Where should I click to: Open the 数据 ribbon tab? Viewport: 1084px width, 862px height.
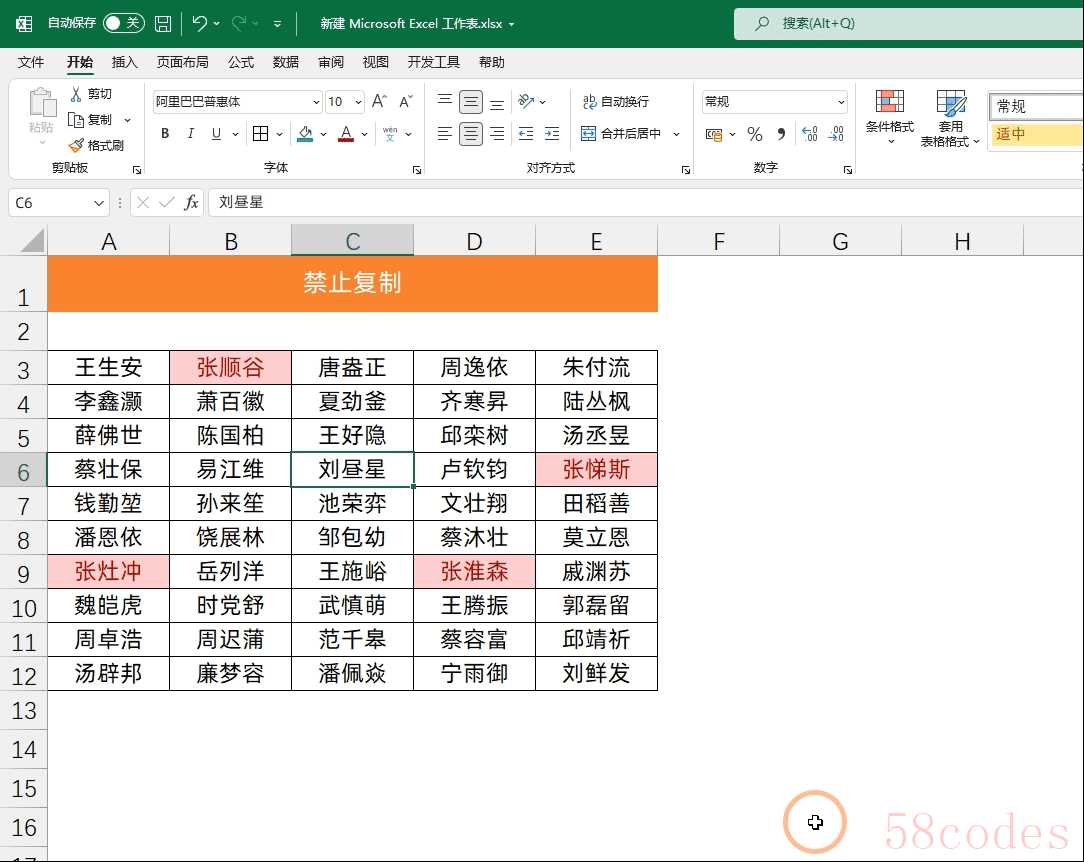pos(285,62)
